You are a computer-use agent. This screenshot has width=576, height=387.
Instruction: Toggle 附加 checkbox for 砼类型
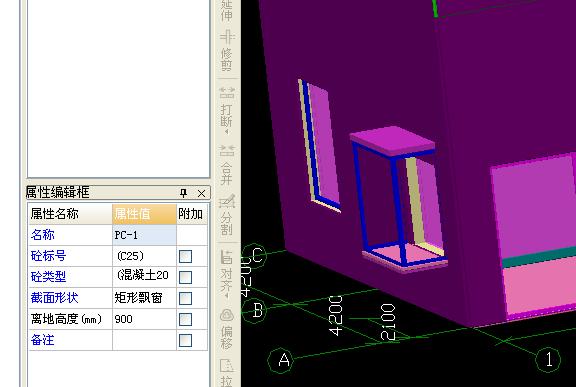(x=186, y=277)
